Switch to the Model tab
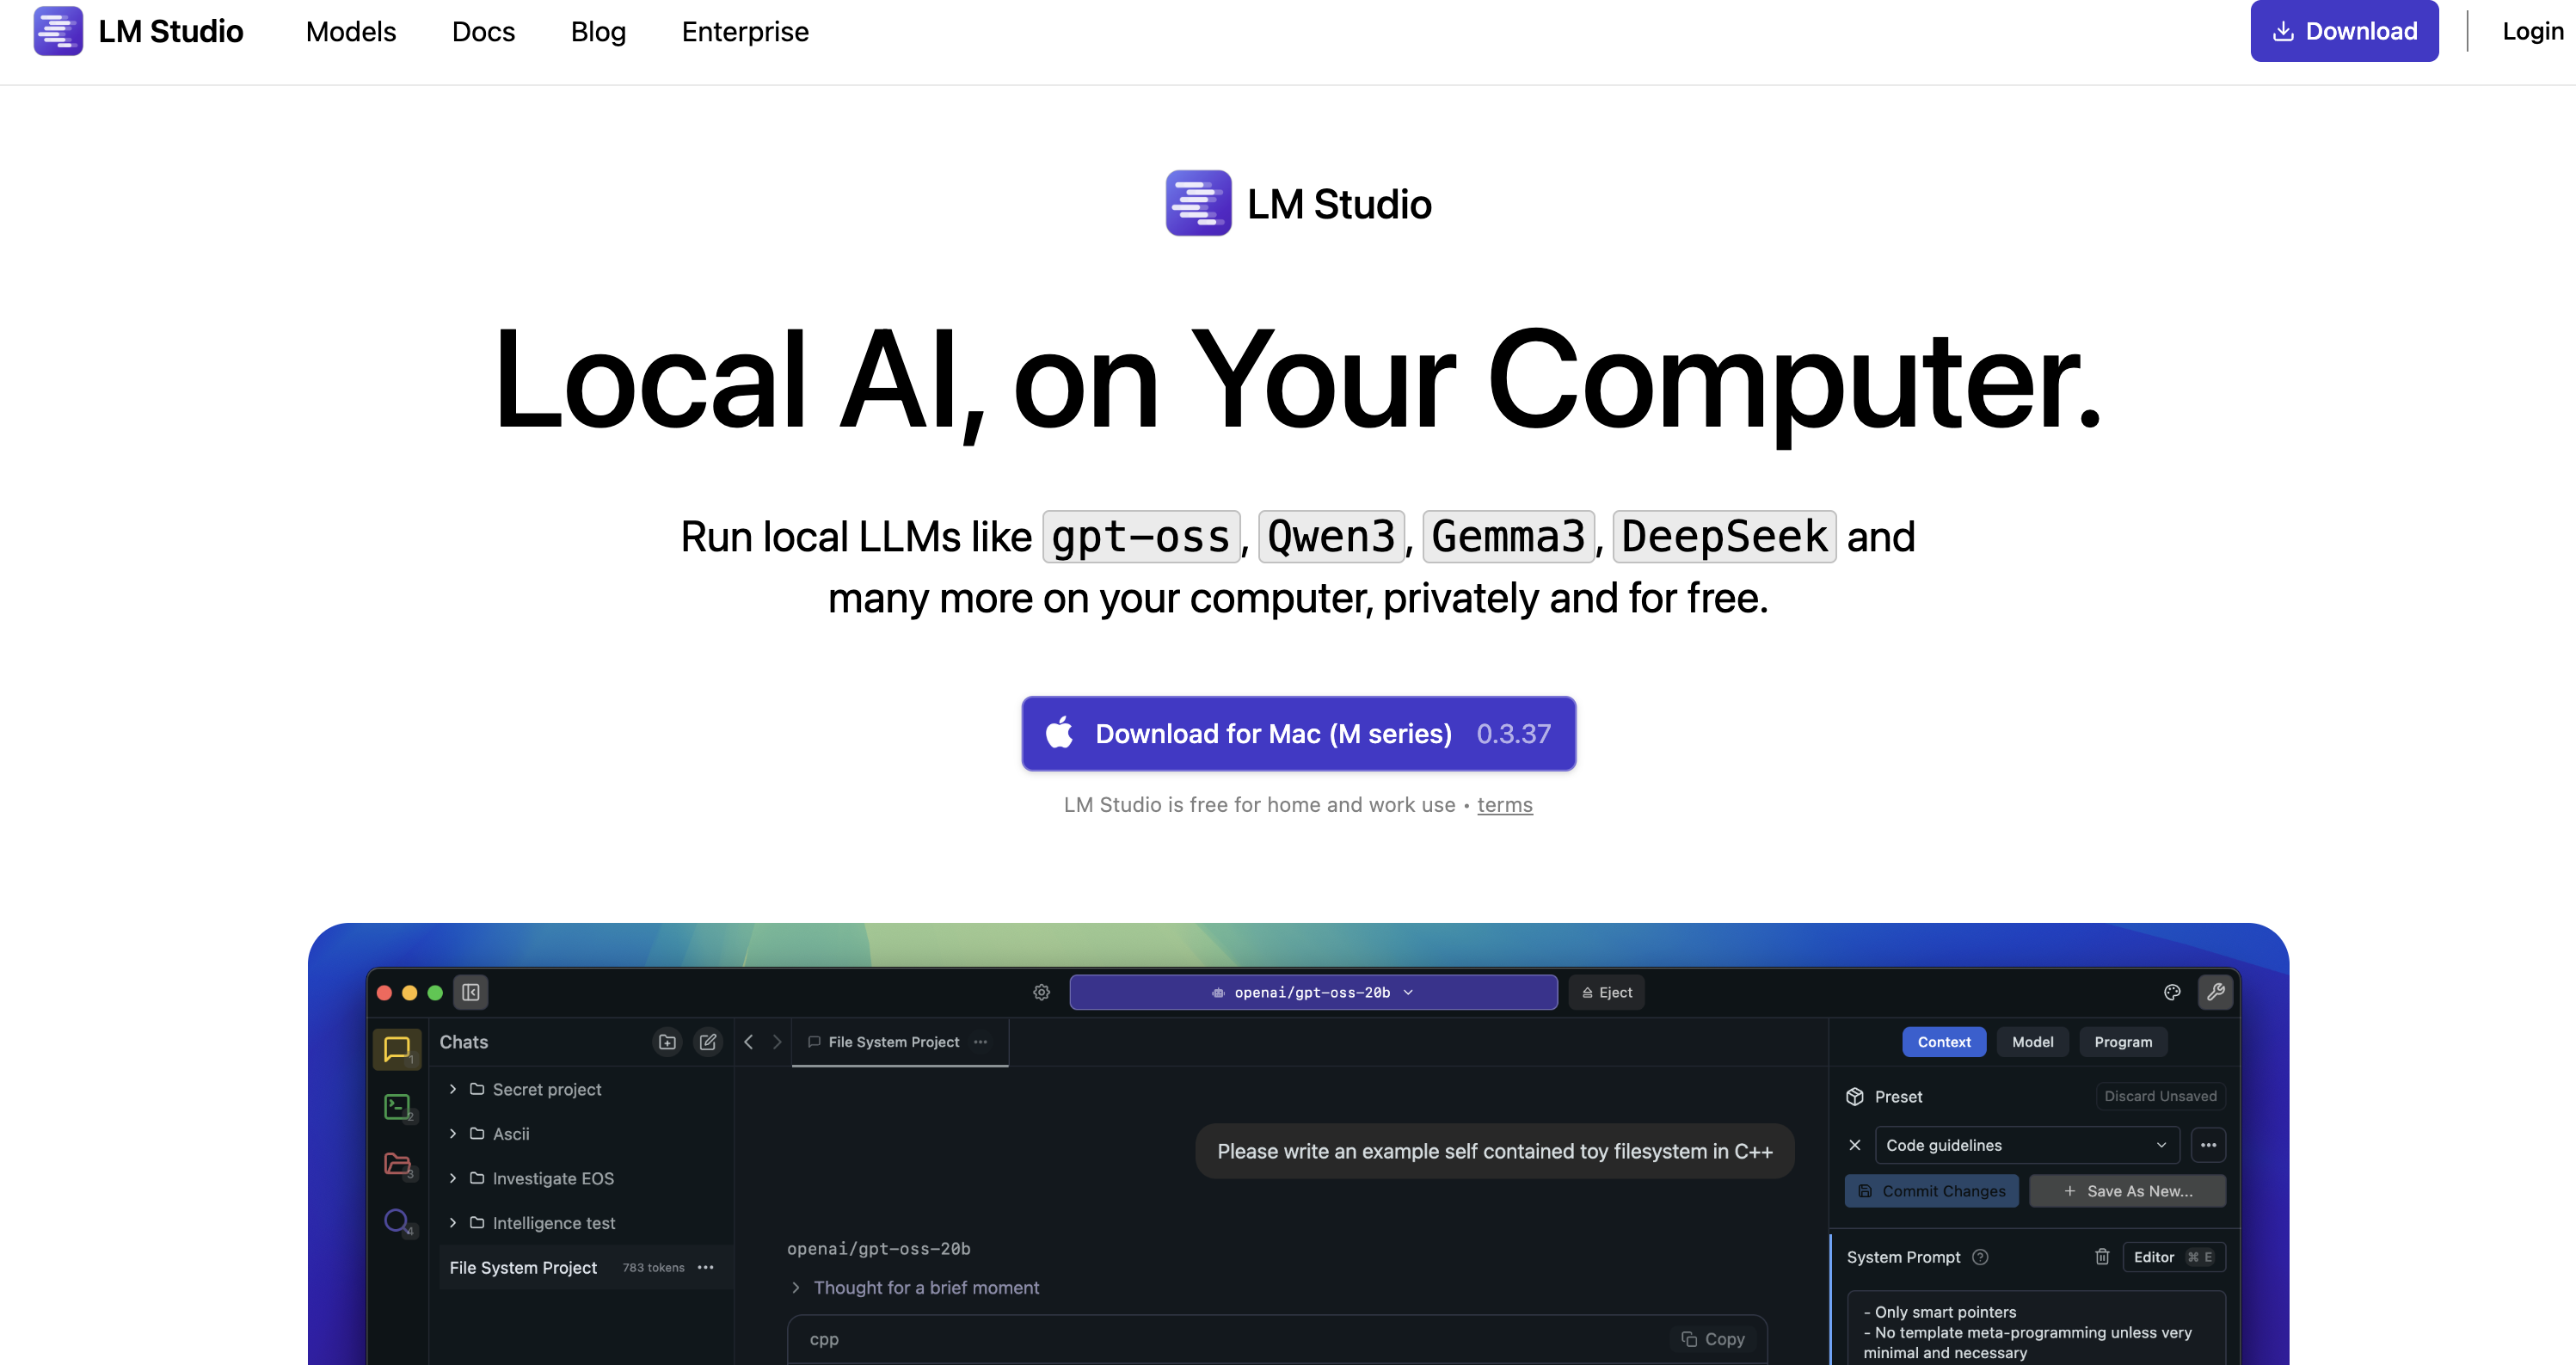 click(x=2032, y=1042)
